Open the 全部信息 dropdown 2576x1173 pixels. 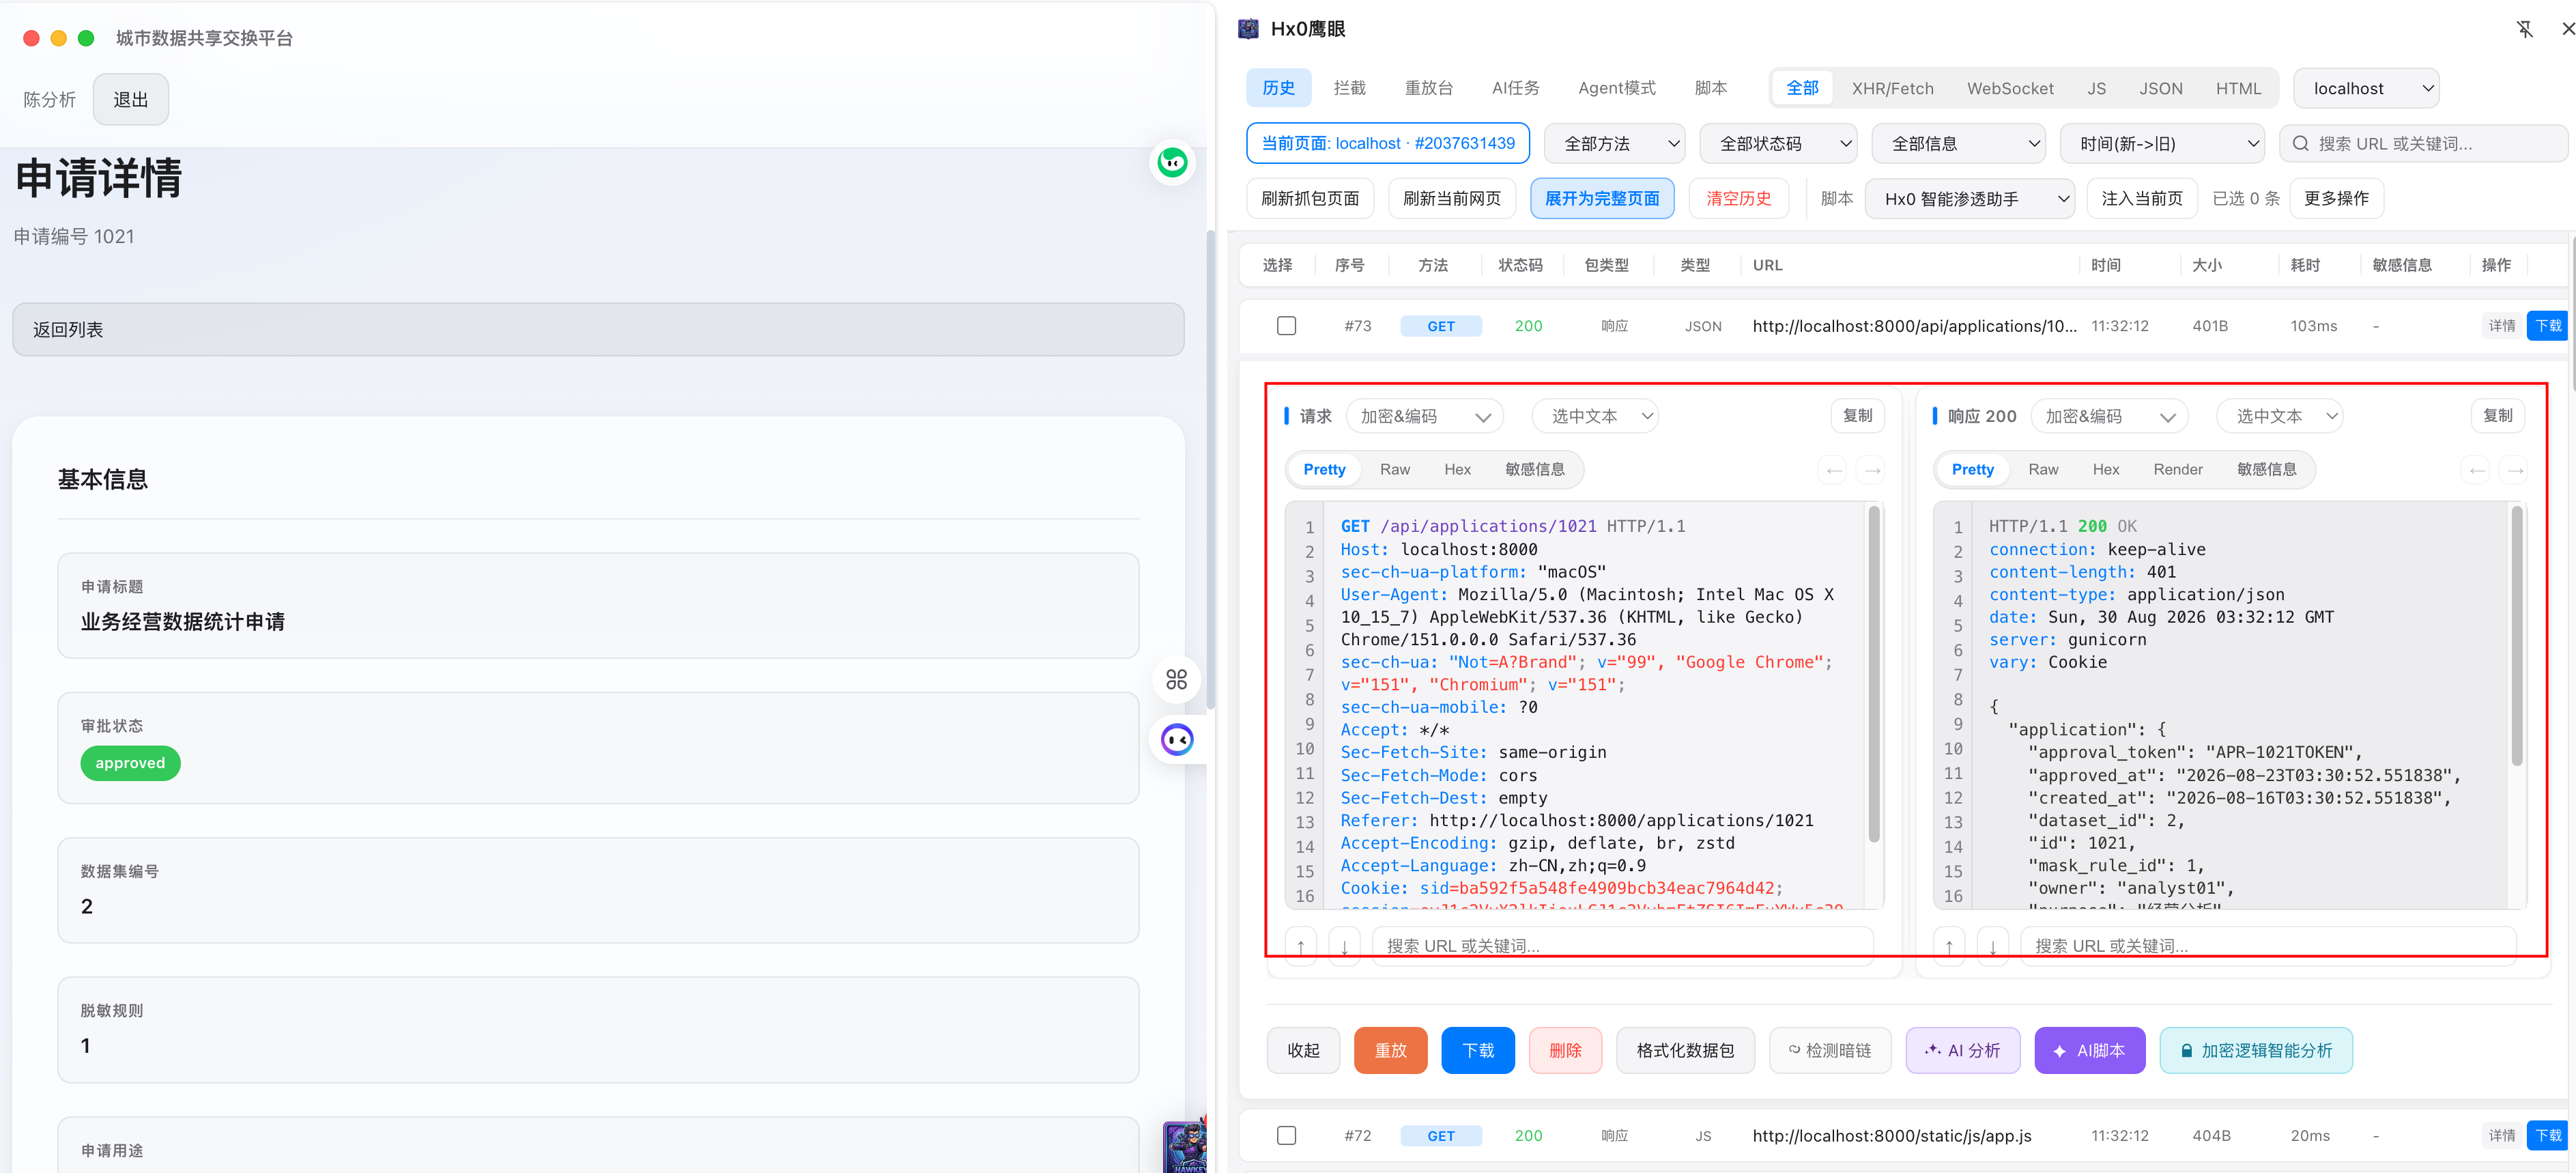[x=1958, y=144]
